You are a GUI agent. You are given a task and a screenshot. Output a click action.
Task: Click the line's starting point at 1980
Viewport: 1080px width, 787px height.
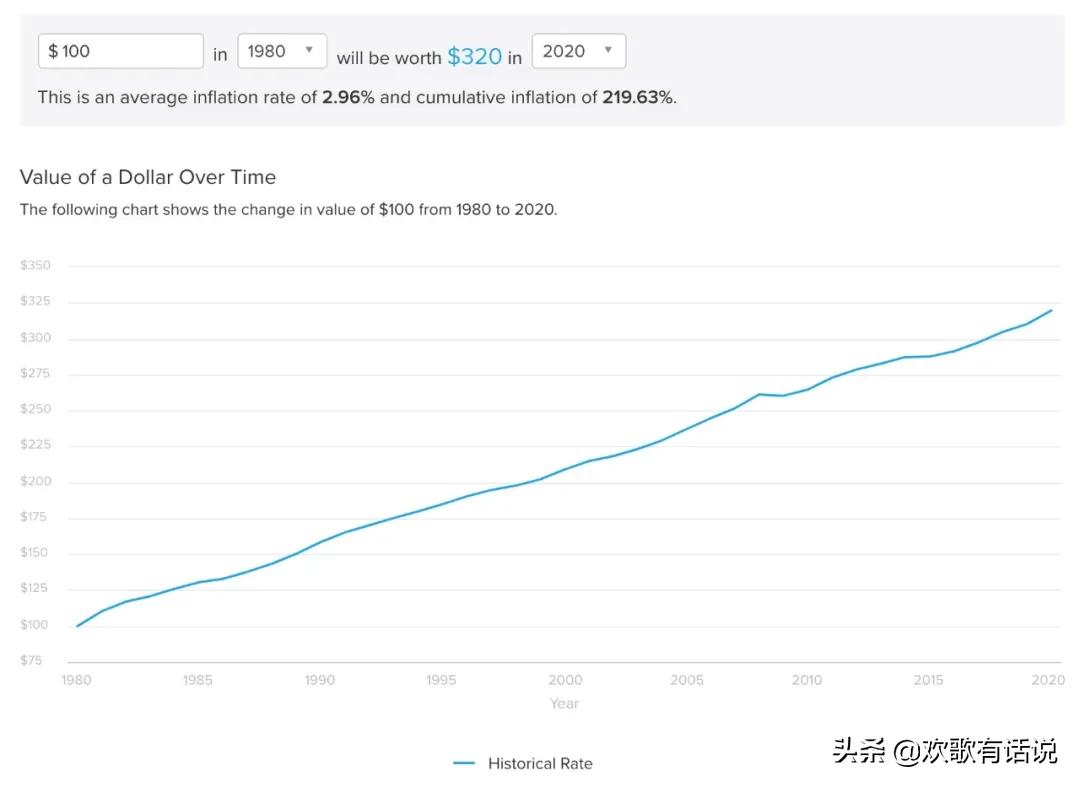[77, 626]
